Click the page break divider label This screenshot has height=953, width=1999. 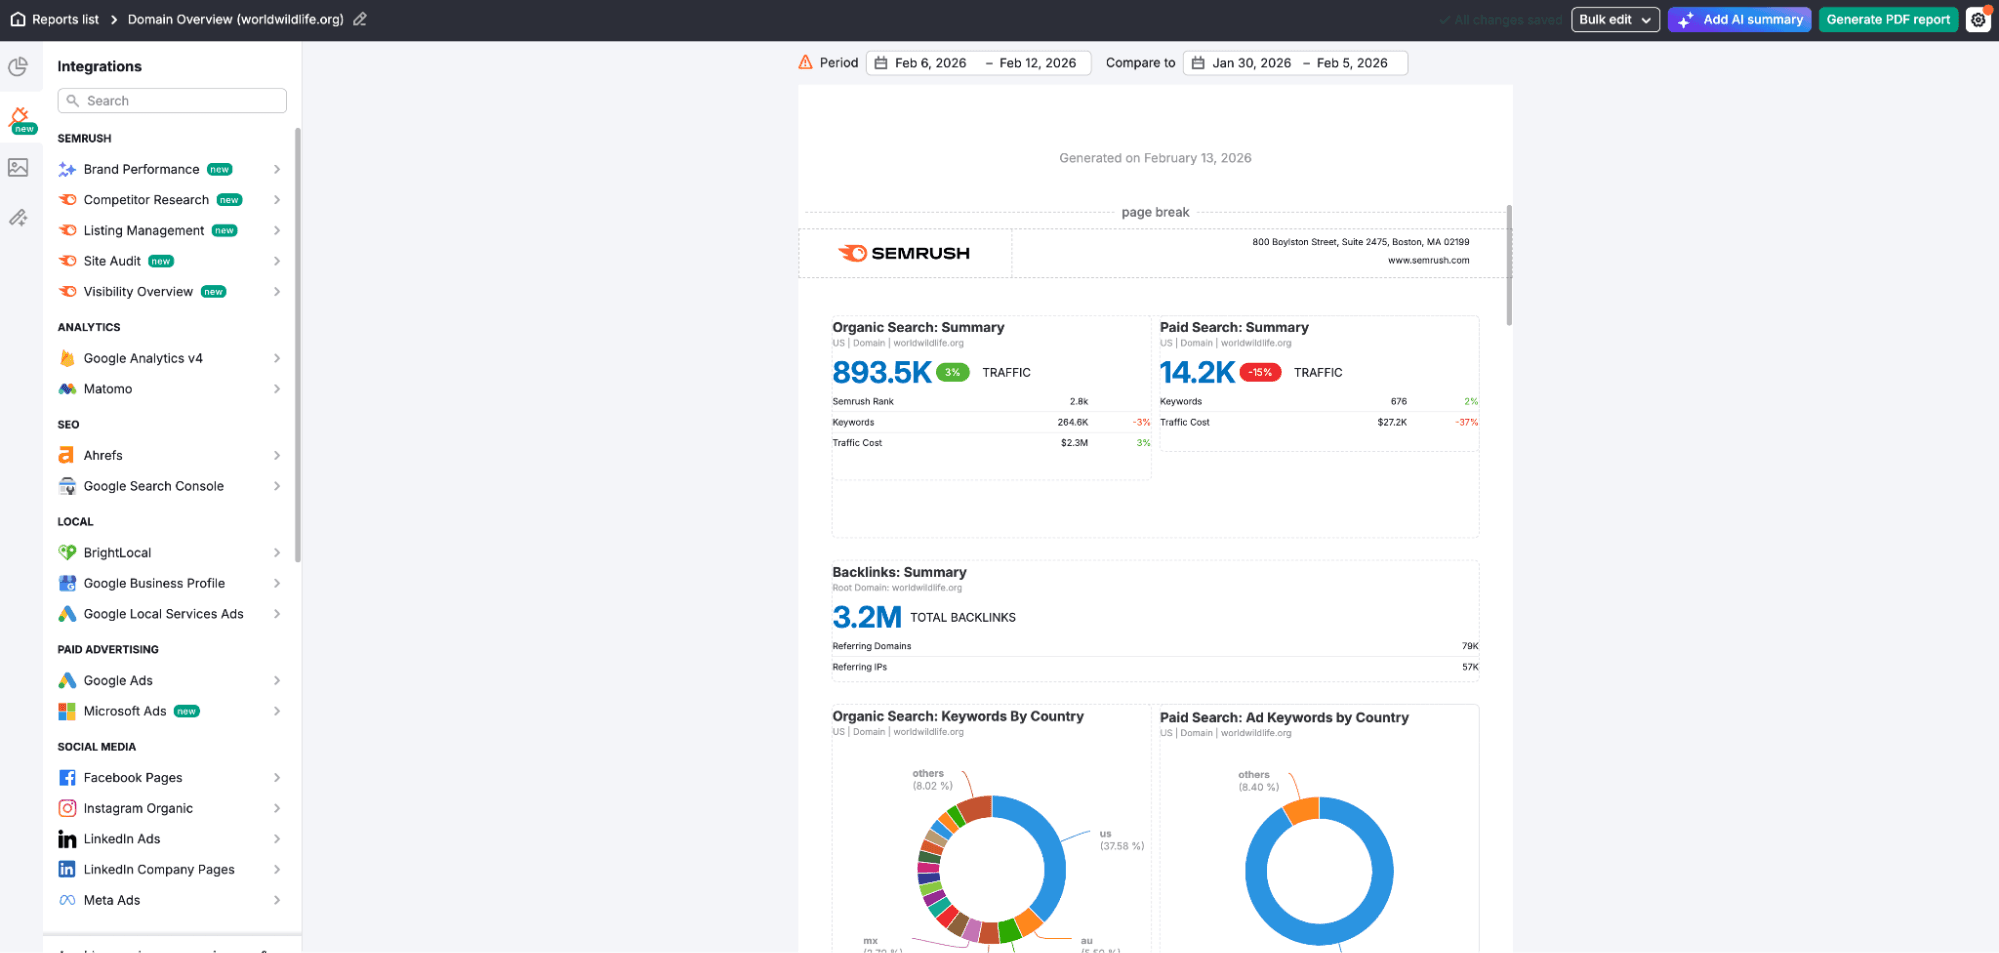[x=1155, y=212]
